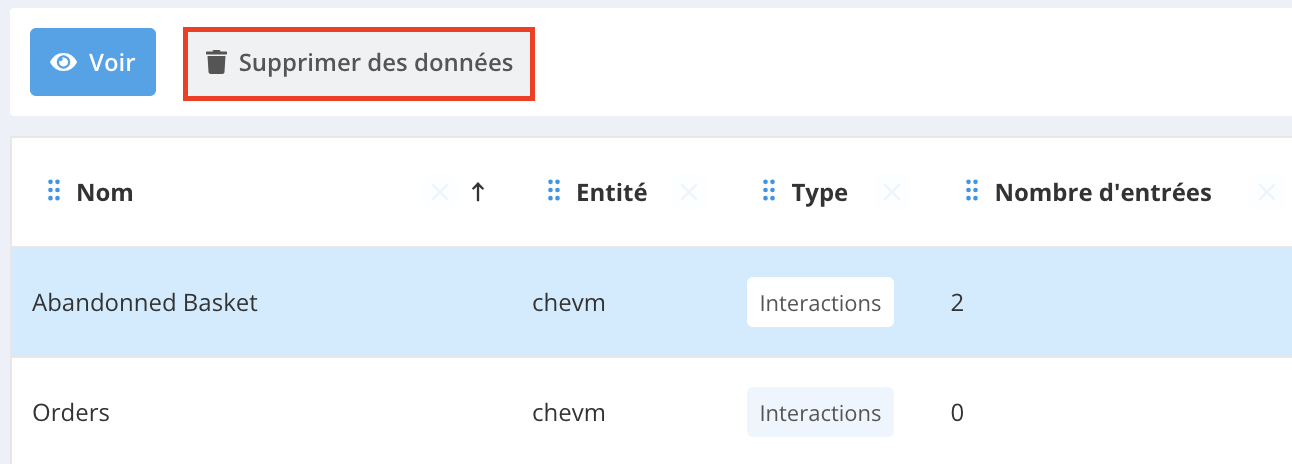
Task: Click the drag handle icon beside Type
Action: pos(769,191)
